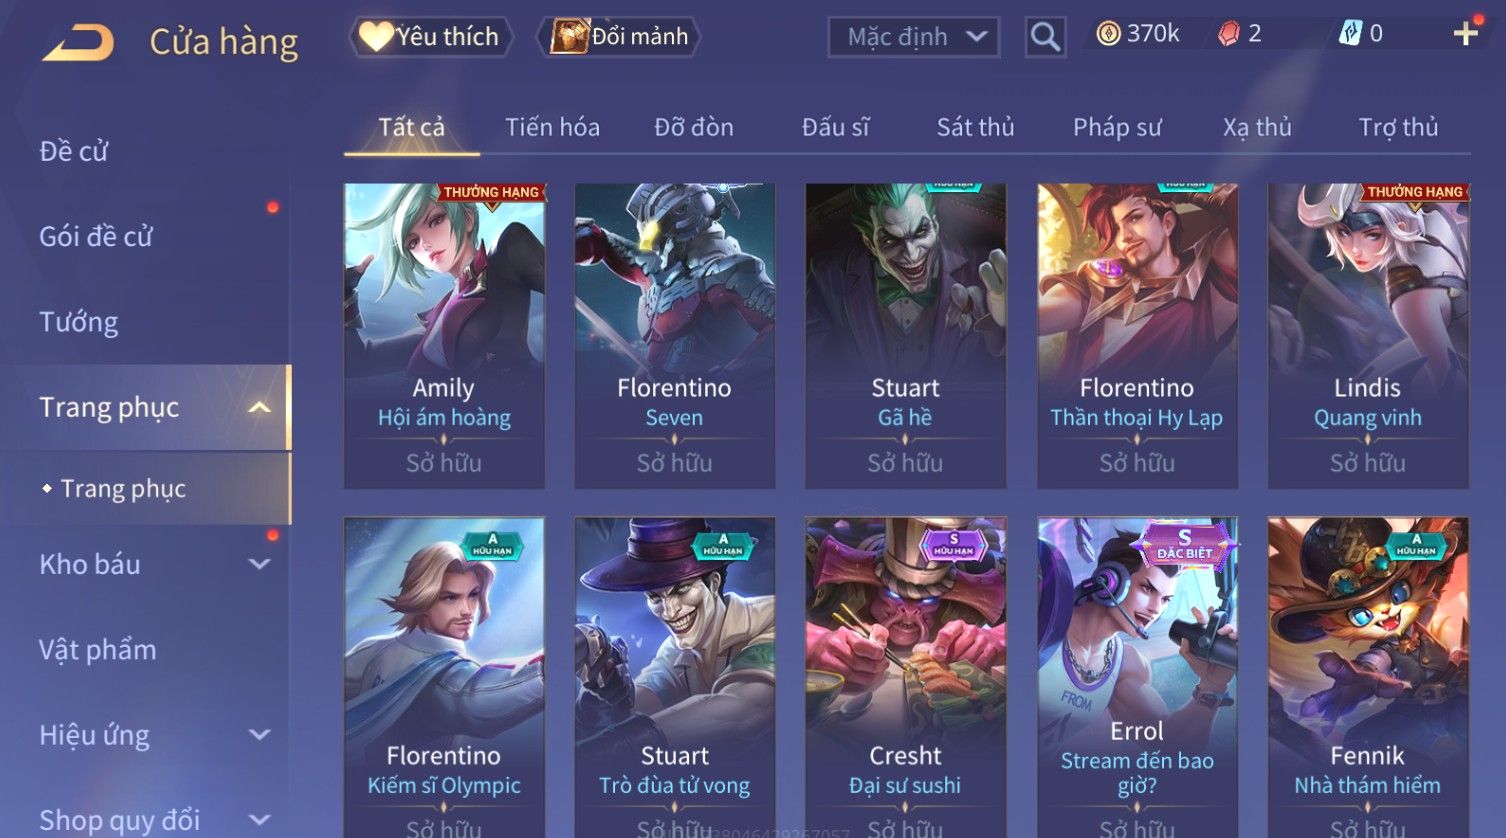Select Stuart Gã hề skin card
Screen dimensions: 1506x838
coord(905,336)
